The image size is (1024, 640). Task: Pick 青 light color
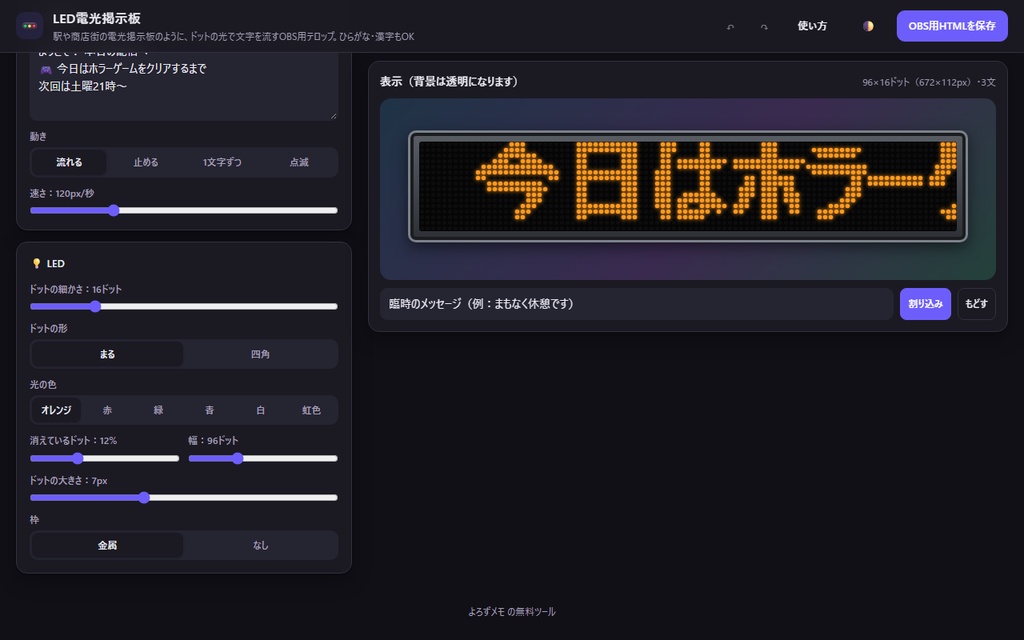pos(209,410)
